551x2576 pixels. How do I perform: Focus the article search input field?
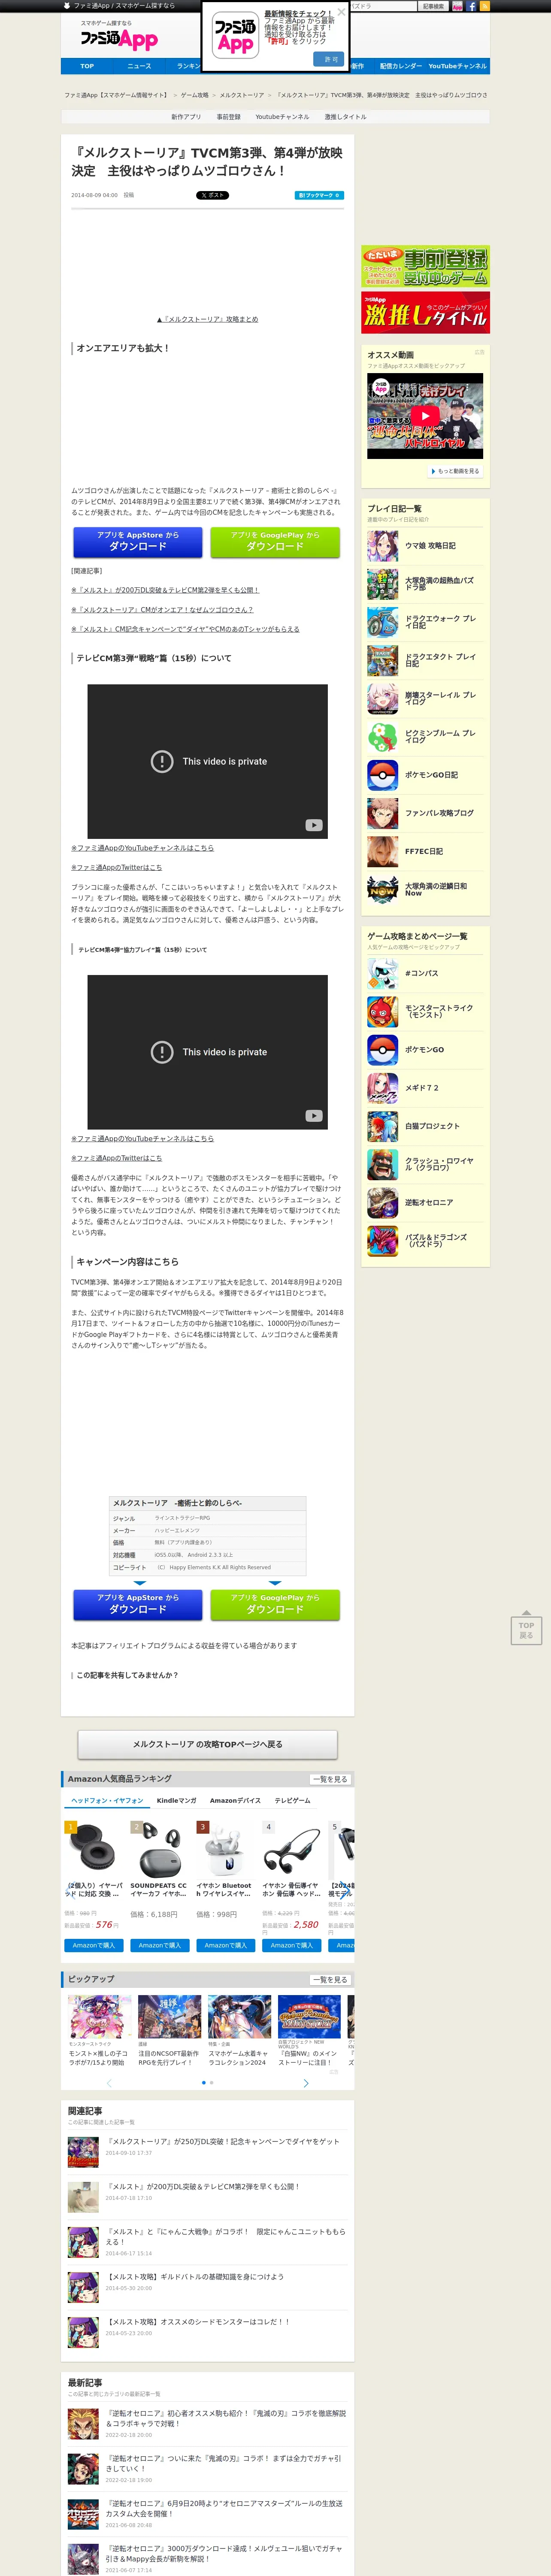pos(383,6)
